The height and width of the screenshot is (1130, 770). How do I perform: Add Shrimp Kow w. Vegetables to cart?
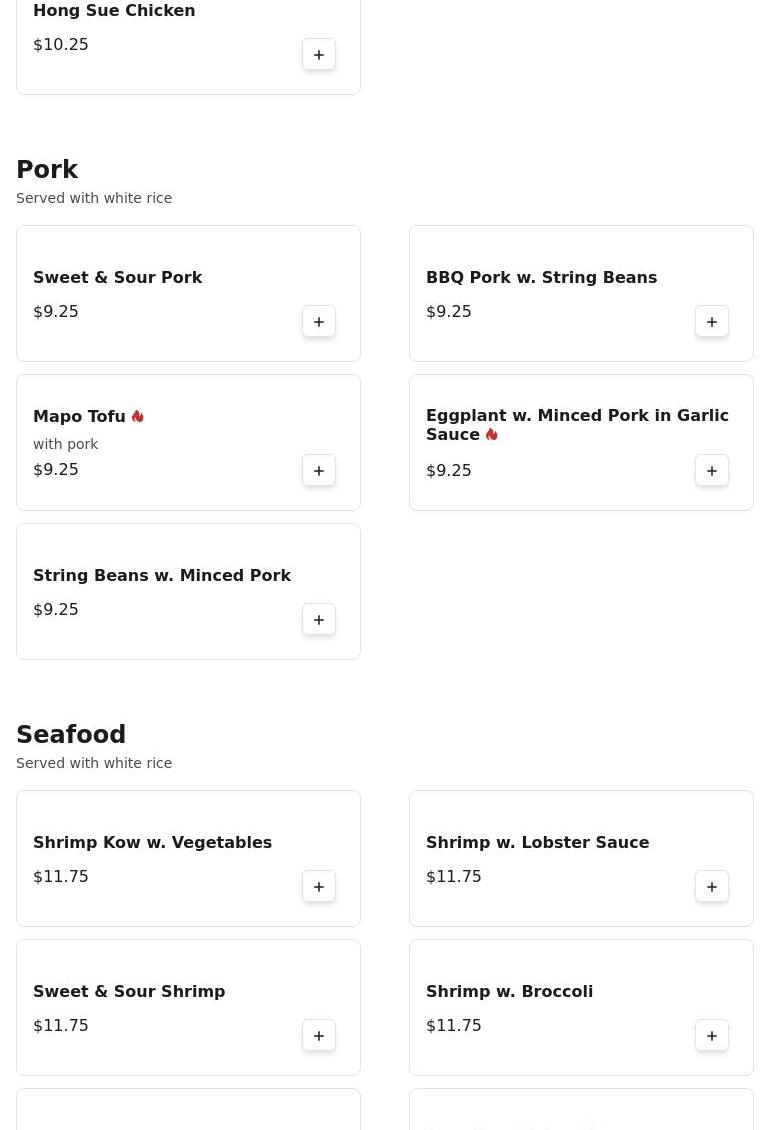tap(319, 887)
